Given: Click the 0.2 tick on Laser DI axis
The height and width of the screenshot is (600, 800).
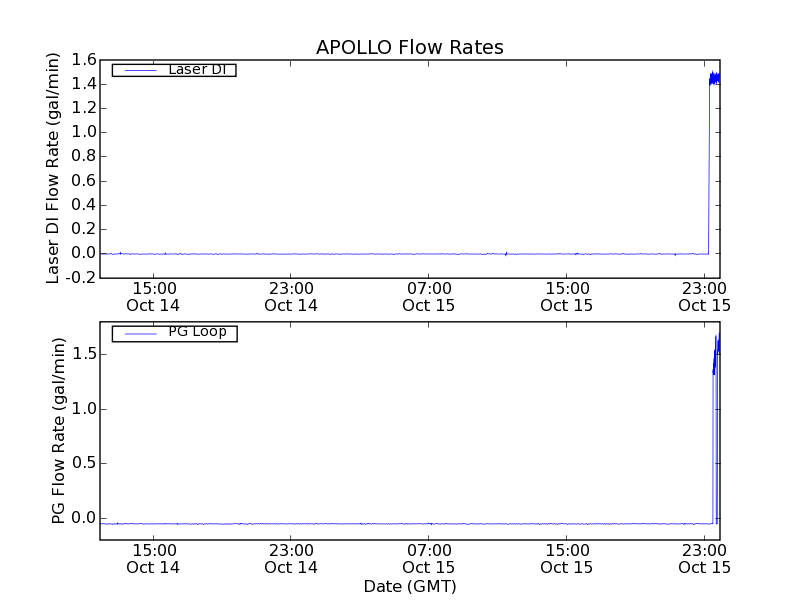Looking at the screenshot, I should (x=84, y=229).
